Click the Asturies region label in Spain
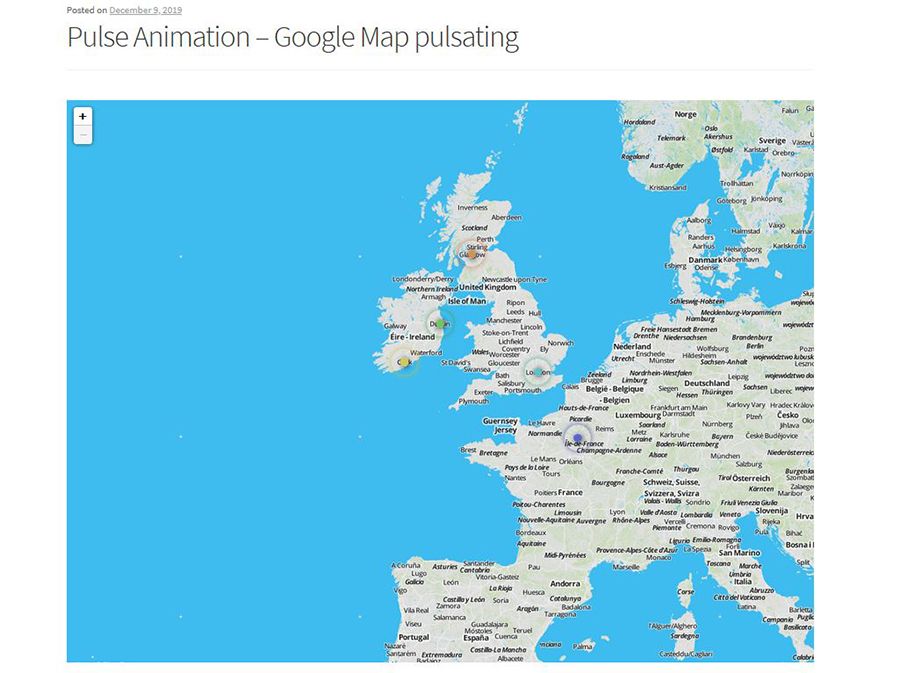The image size is (900, 673). [x=445, y=566]
